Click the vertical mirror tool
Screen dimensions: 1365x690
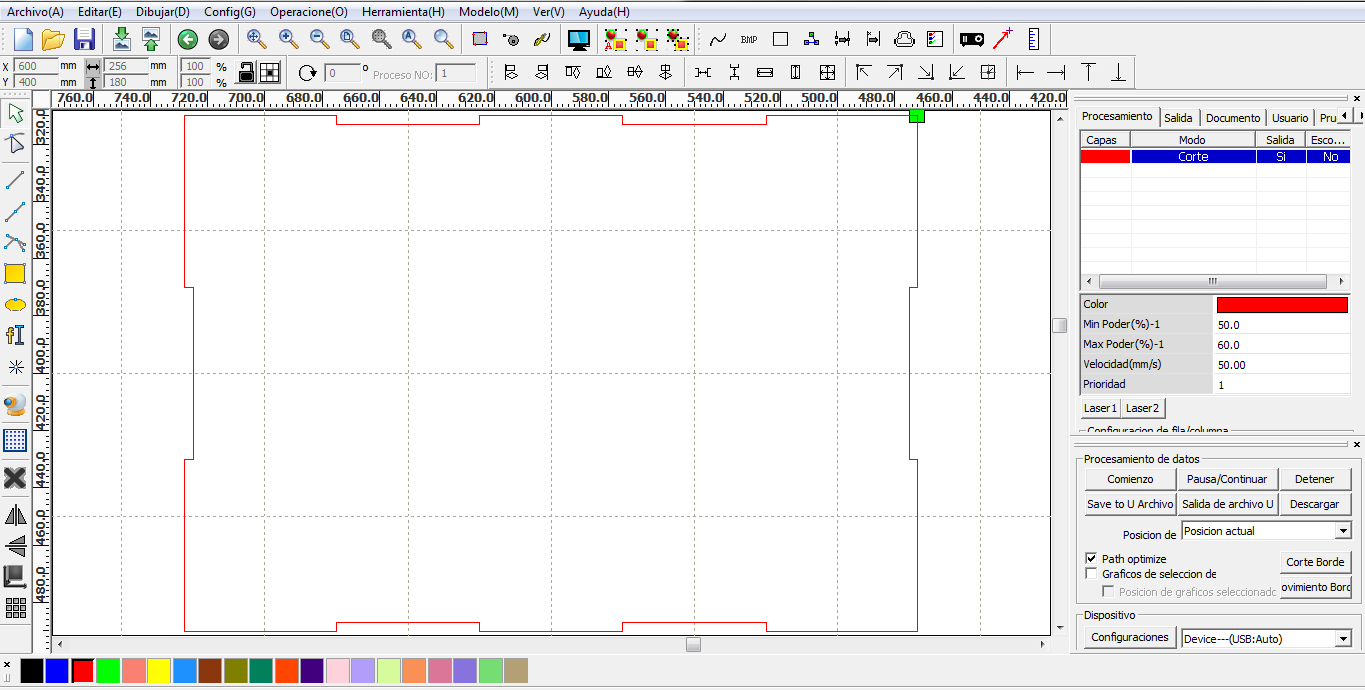(x=15, y=546)
